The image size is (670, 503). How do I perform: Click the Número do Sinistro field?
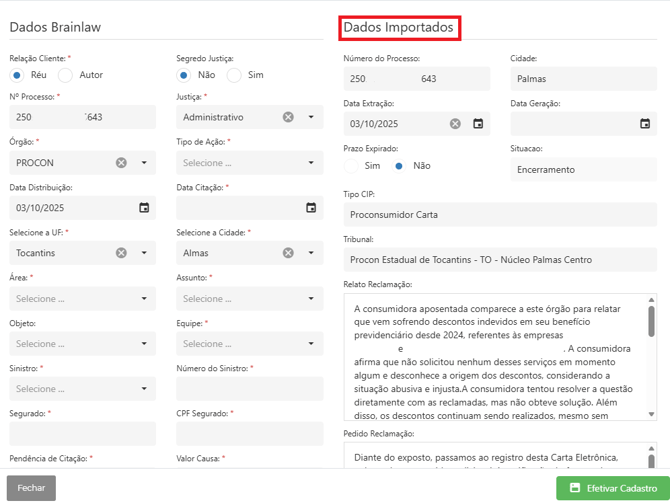[249, 389]
